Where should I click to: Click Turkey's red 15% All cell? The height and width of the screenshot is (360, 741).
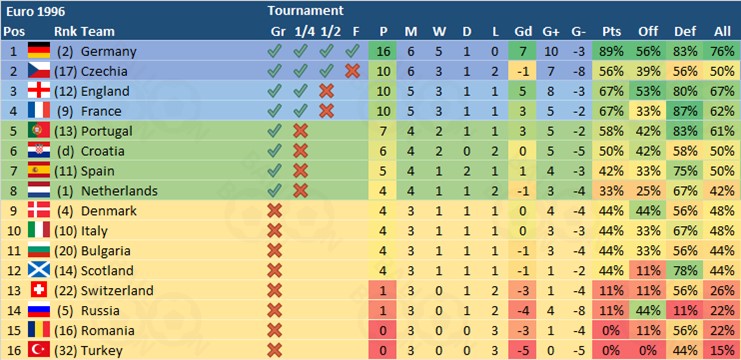pyautogui.click(x=723, y=351)
